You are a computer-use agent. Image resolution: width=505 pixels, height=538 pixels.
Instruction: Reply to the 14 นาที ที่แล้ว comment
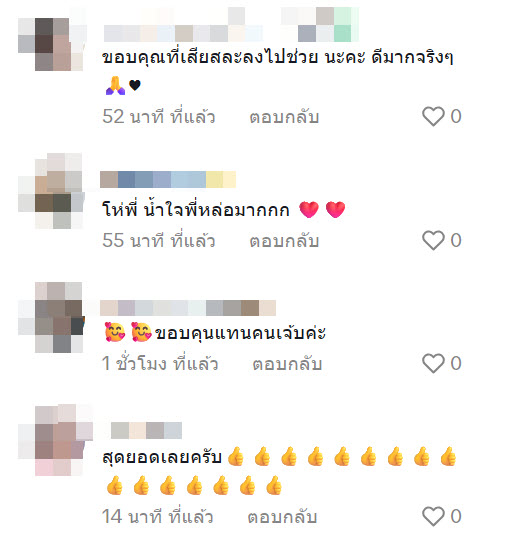282,517
